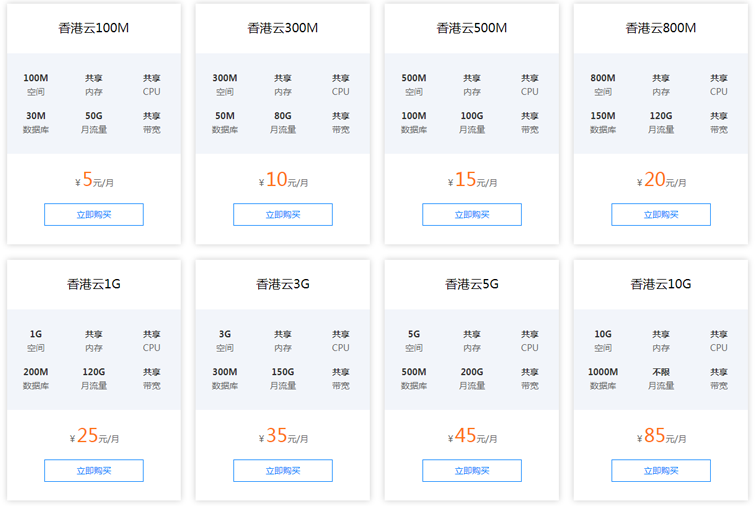Select the 香港云5G plan title
Image resolution: width=756 pixels, height=506 pixels.
(x=472, y=284)
